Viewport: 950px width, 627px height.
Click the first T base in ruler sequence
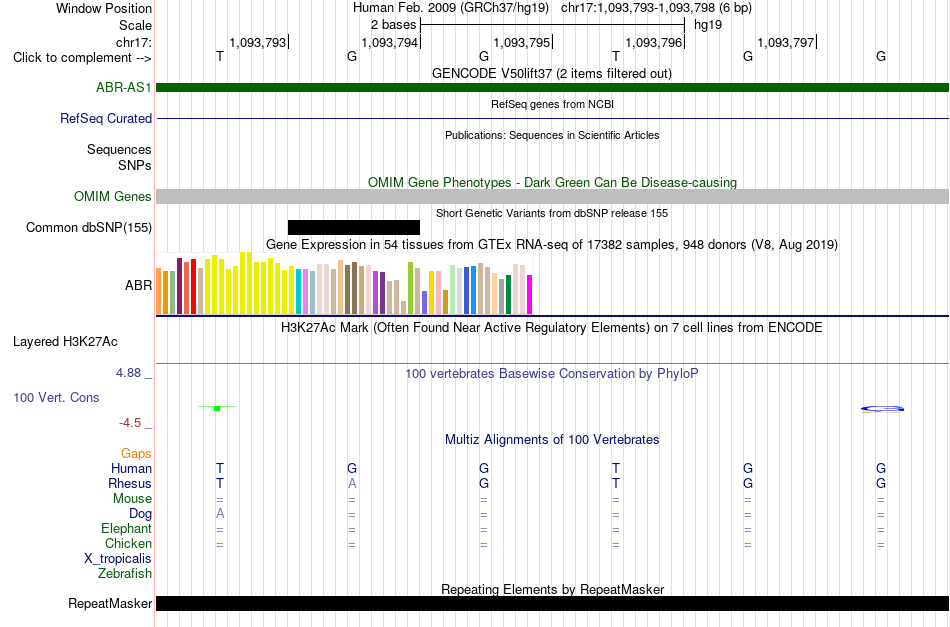[220, 56]
